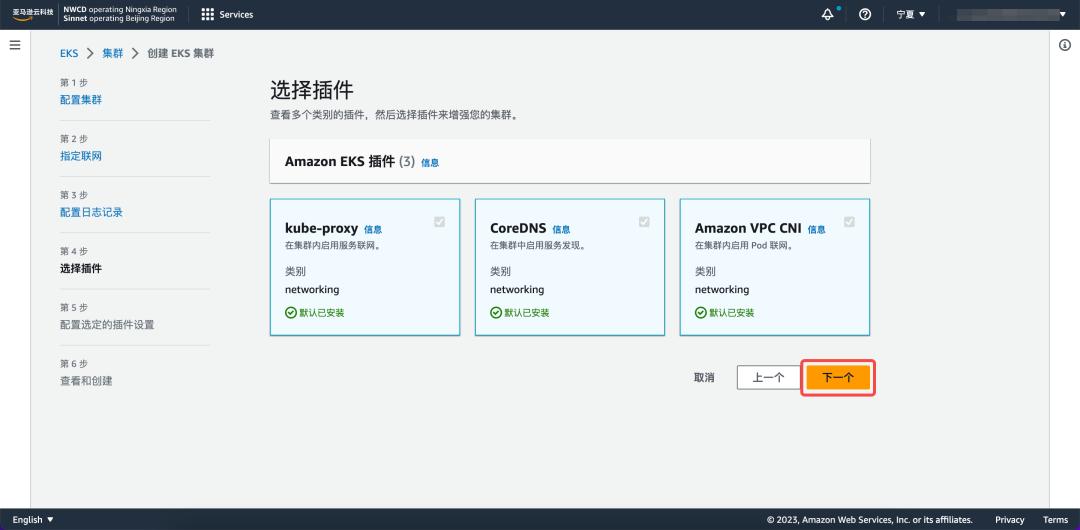1080x530 pixels.
Task: Open the notifications bell
Action: coord(828,14)
